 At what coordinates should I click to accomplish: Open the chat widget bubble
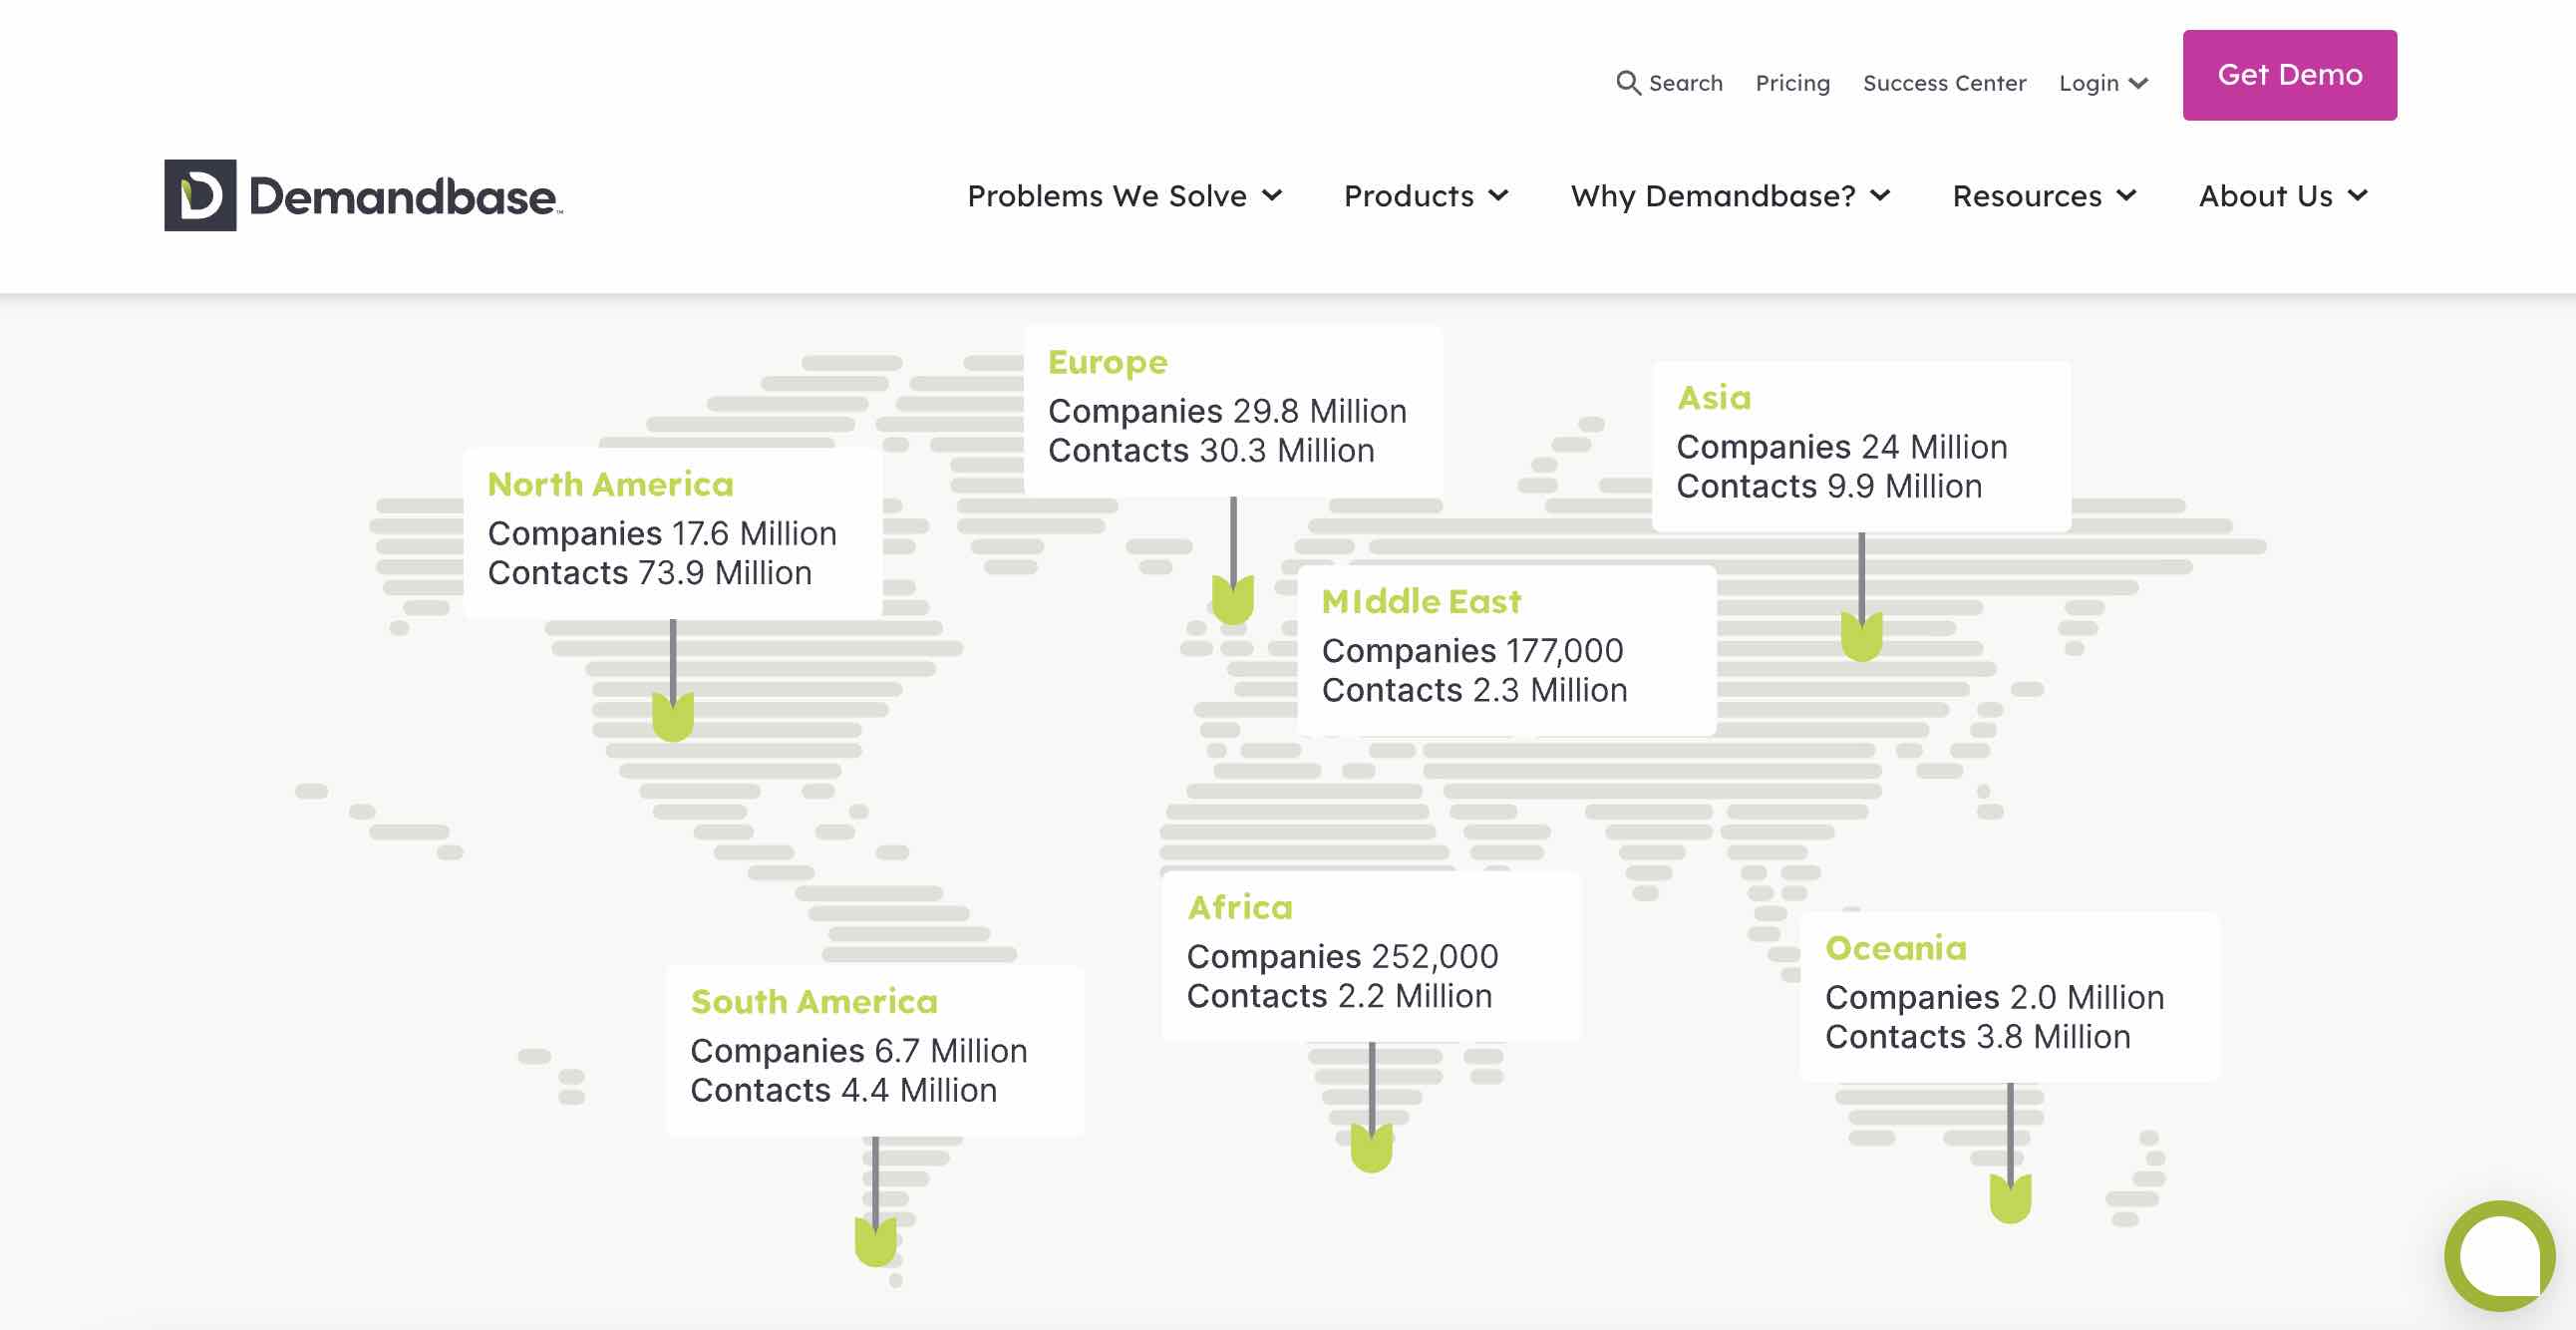tap(2498, 1254)
